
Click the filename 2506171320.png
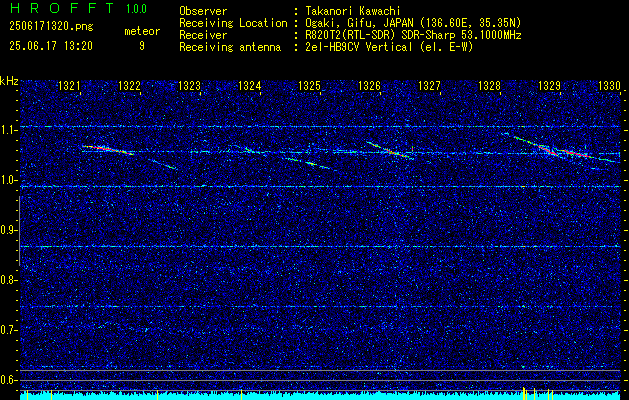click(x=51, y=26)
